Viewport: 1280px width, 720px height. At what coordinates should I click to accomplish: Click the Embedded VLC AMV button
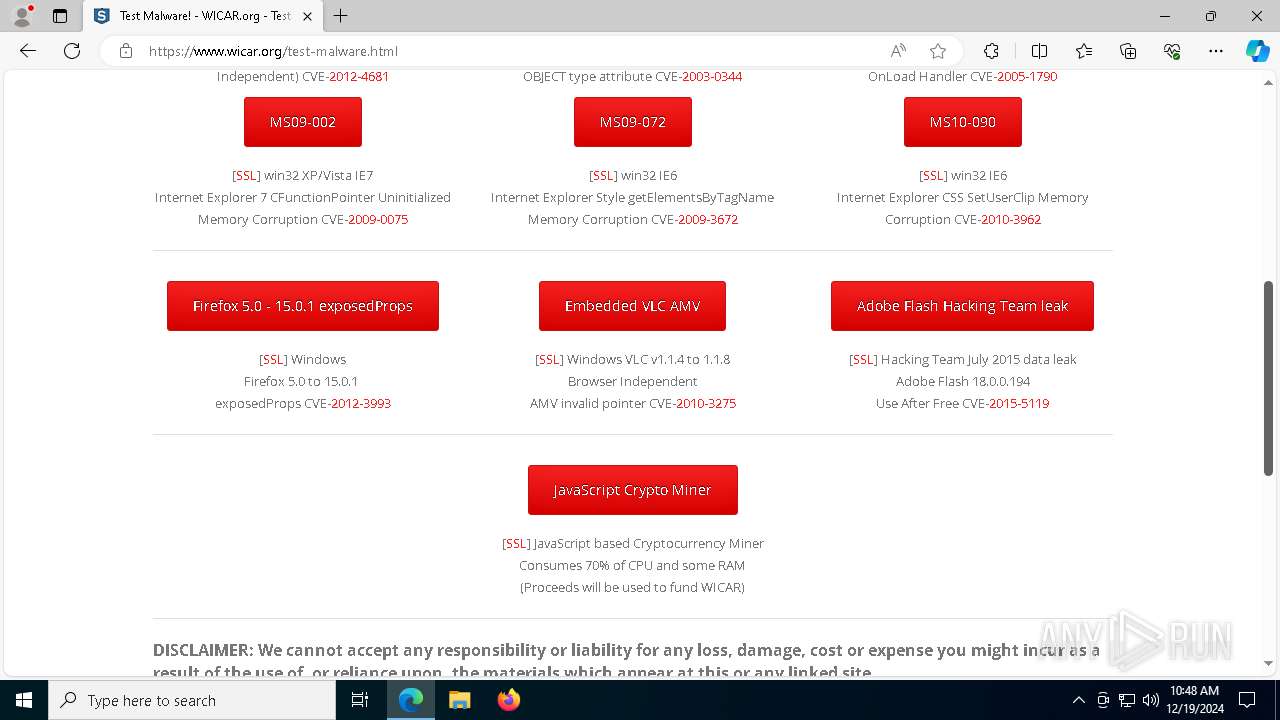pos(632,306)
